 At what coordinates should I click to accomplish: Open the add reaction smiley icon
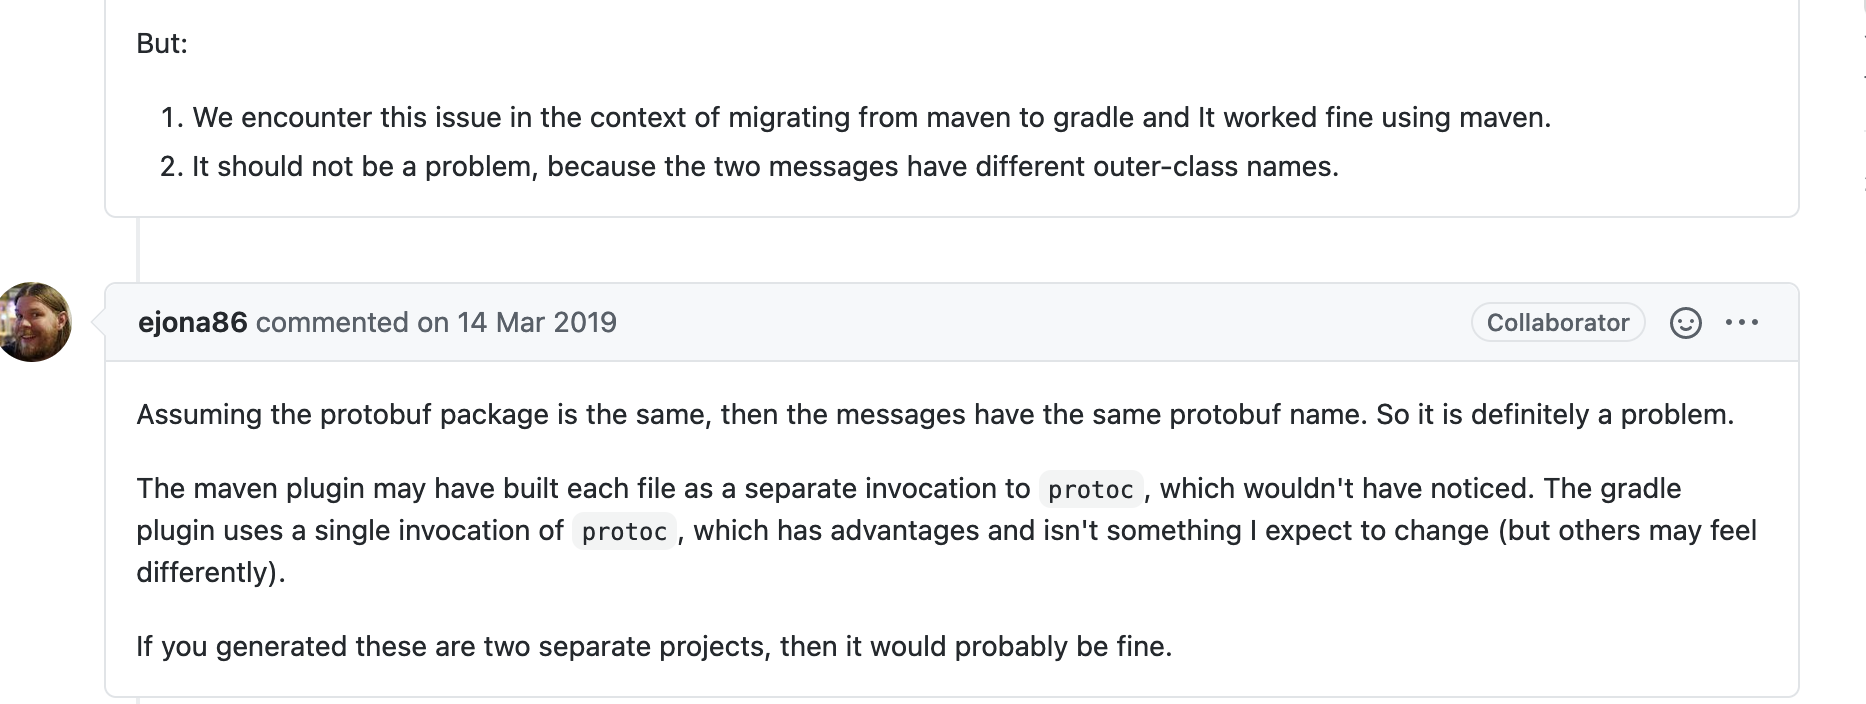pyautogui.click(x=1685, y=323)
